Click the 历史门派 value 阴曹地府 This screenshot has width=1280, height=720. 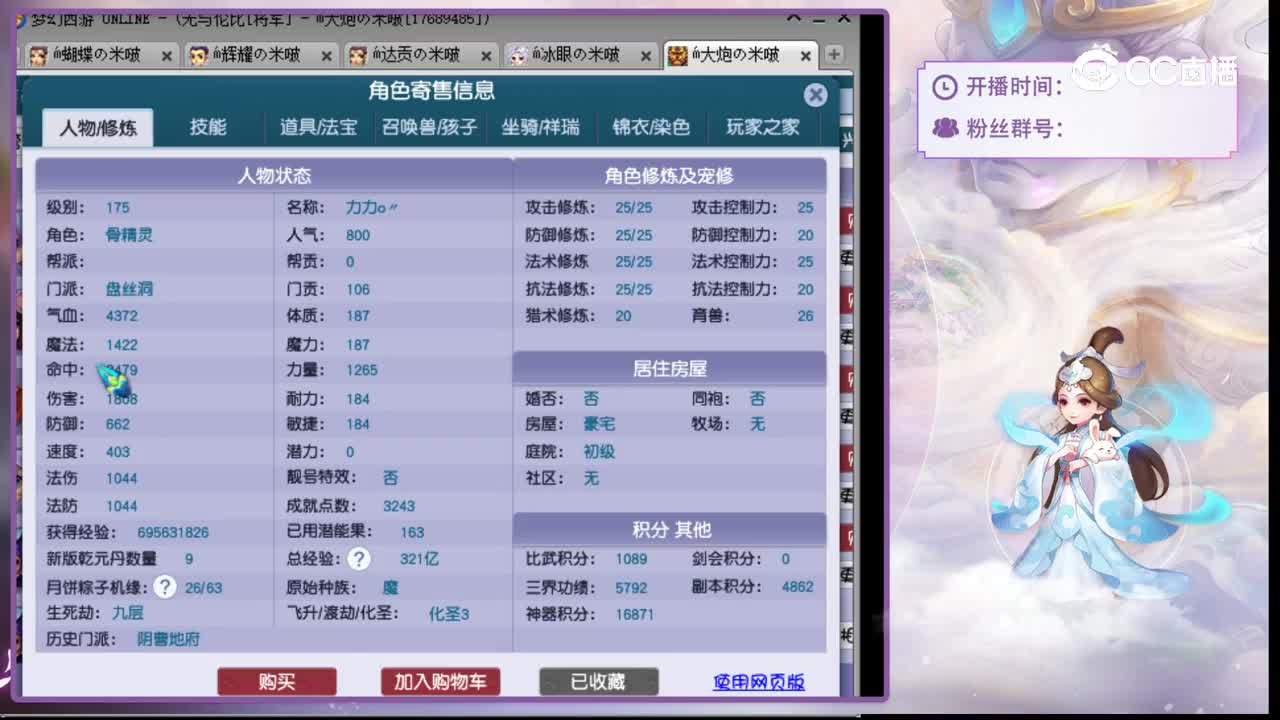(x=168, y=639)
